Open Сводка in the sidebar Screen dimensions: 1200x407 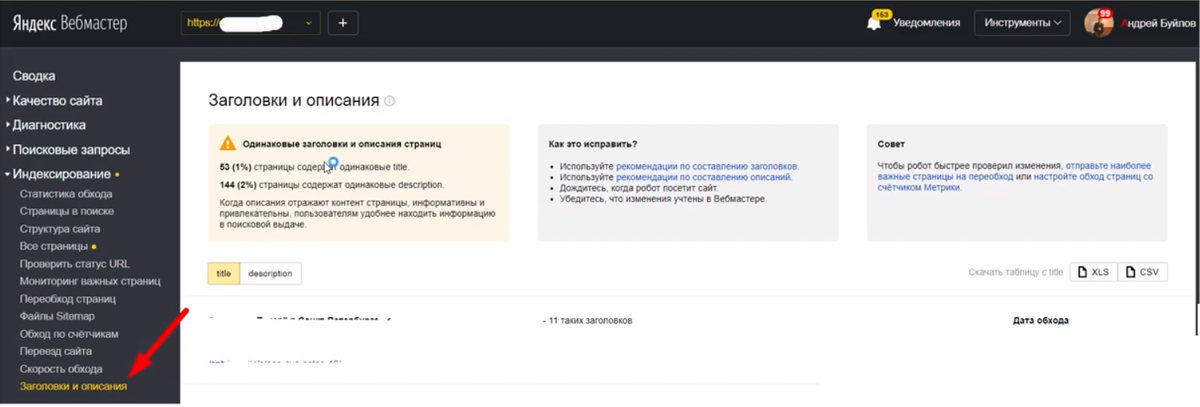(x=34, y=76)
